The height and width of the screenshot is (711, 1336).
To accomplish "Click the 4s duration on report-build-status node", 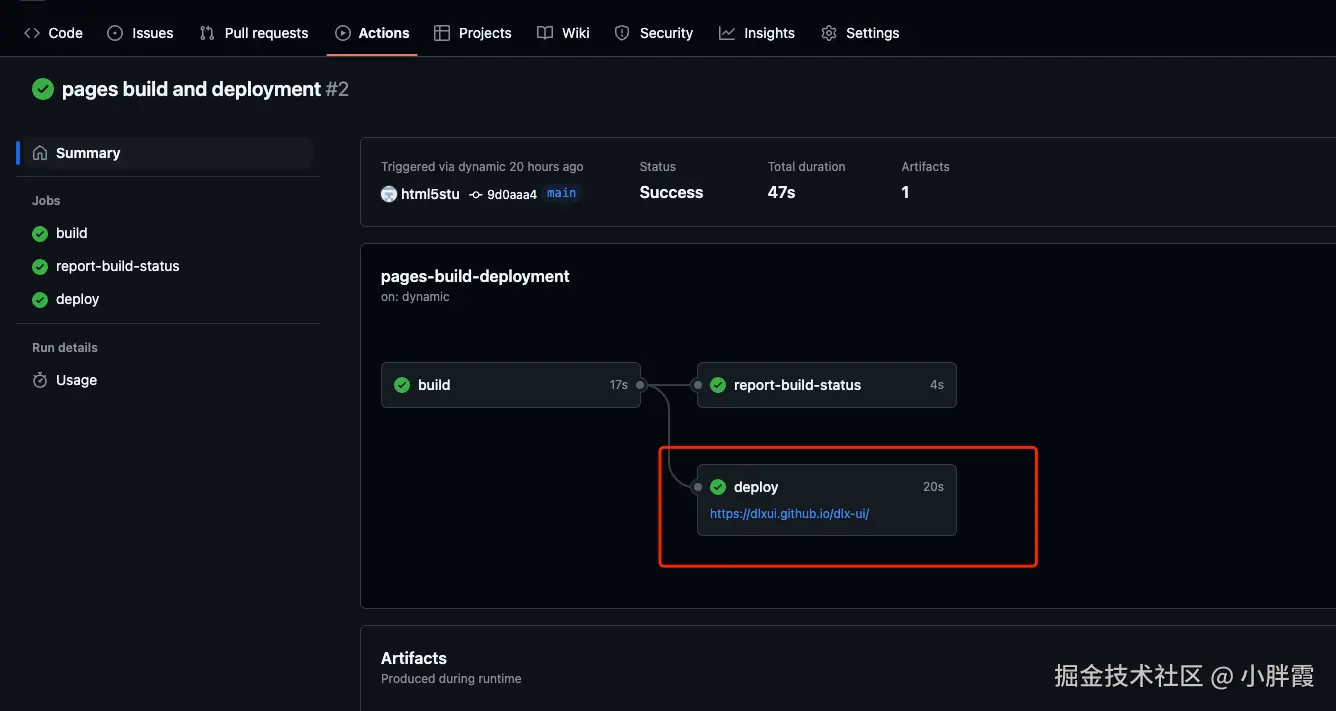I will click(x=936, y=385).
